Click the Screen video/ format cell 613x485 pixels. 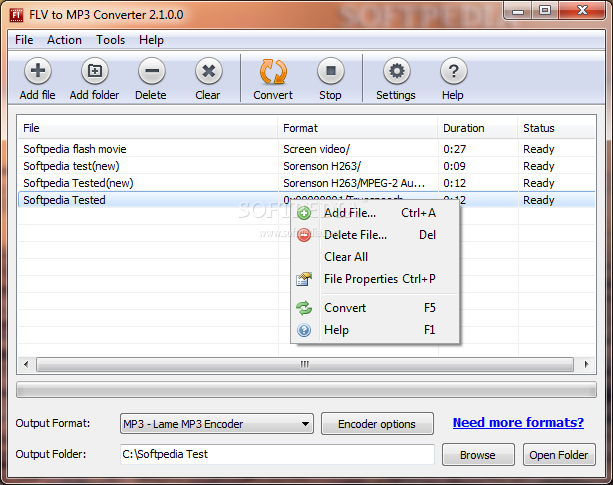[x=317, y=149]
